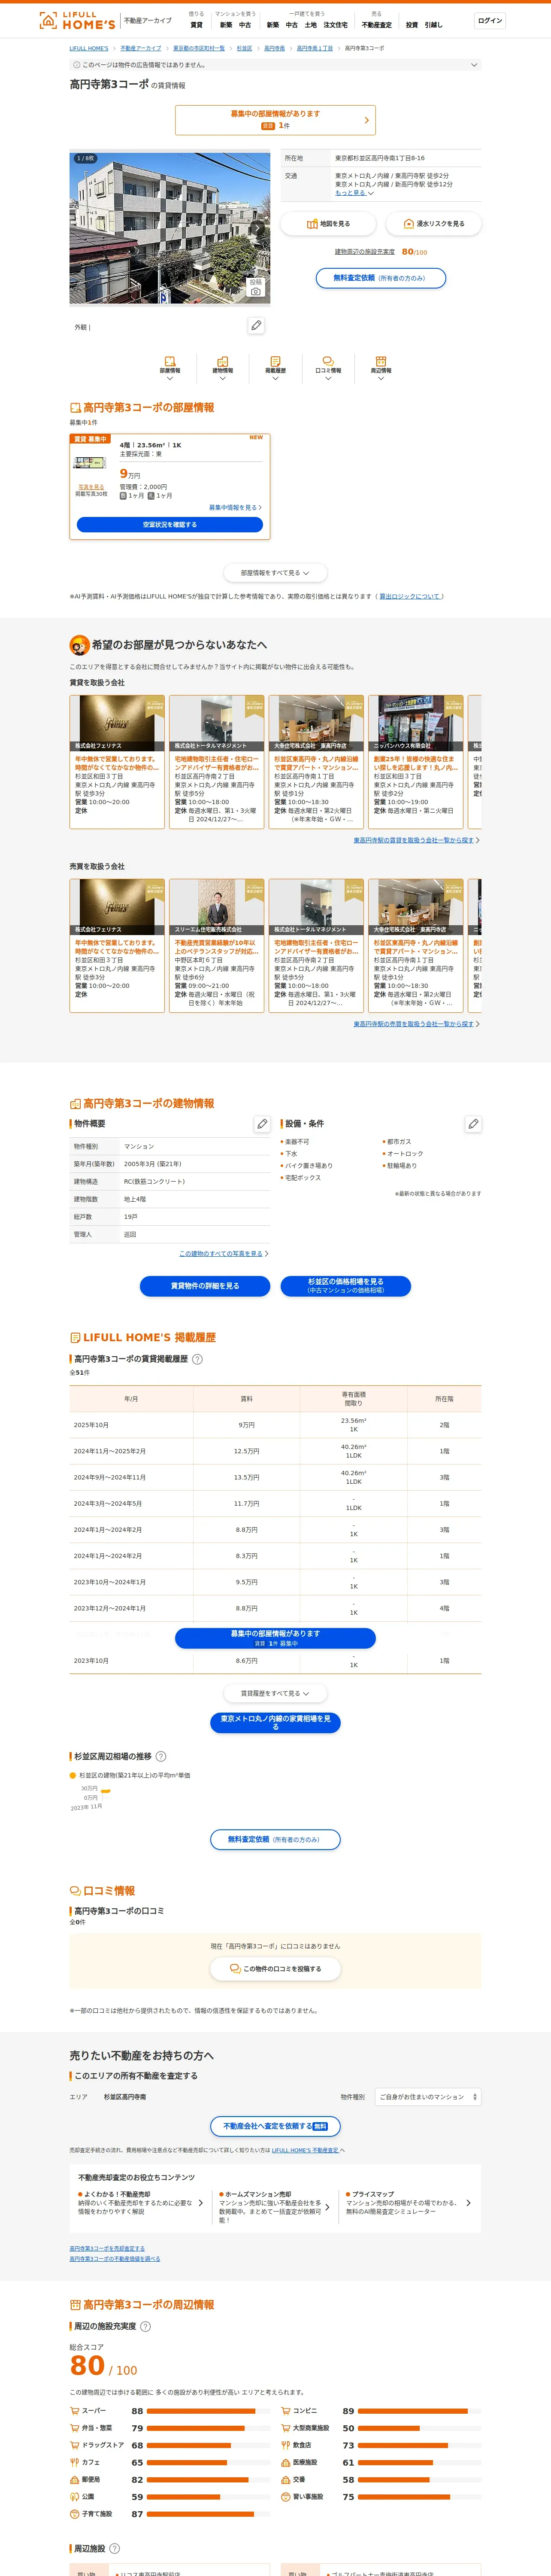Open arrow of プライスマップ item
Viewport: 551px width, 2576px height.
[x=468, y=2203]
